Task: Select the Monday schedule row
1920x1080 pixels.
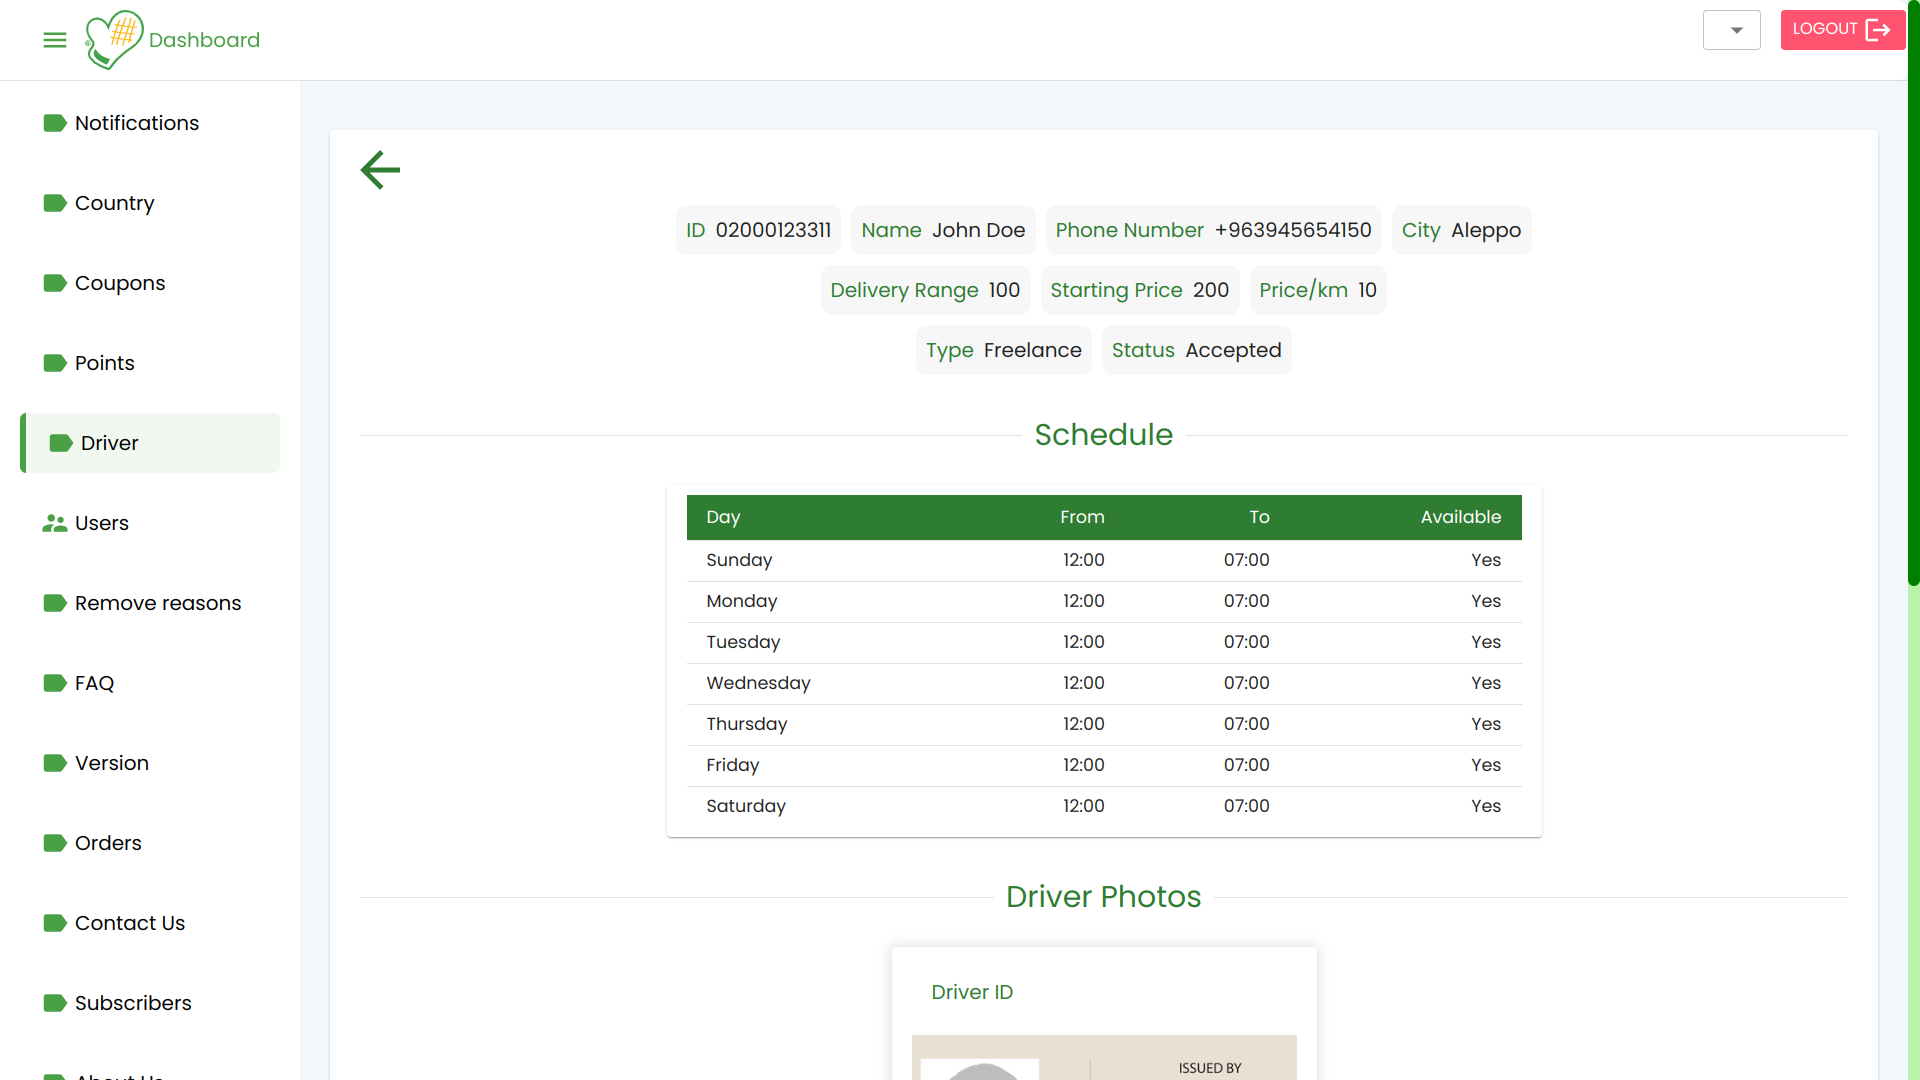Action: (x=1104, y=601)
